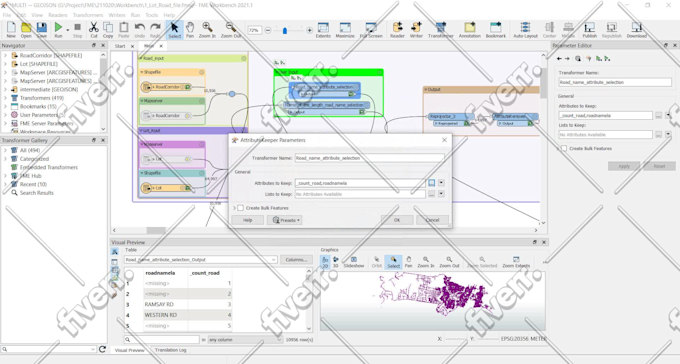Switch Graphics view to 3D
This screenshot has width=680, height=364.
336,262
